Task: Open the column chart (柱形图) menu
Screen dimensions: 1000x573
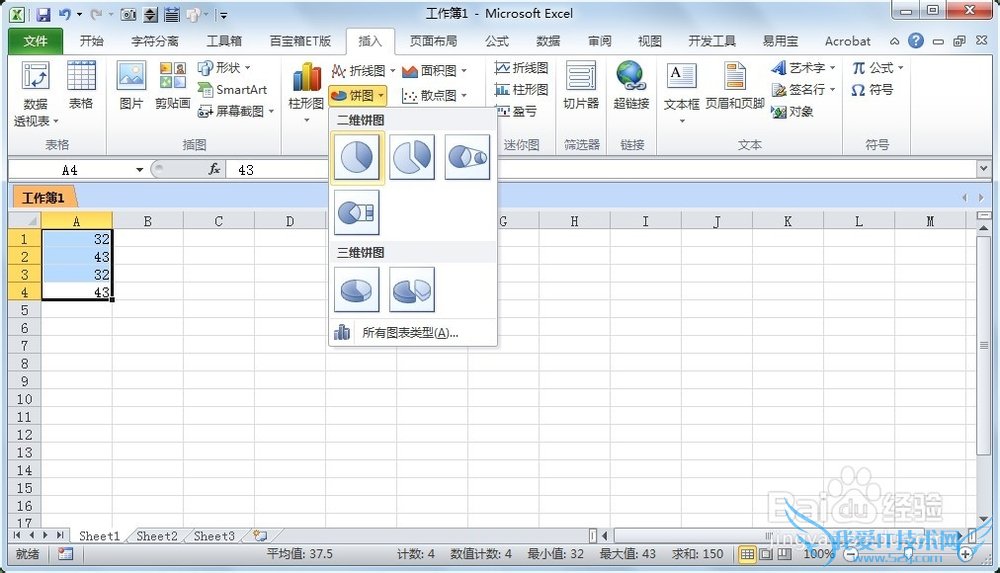Action: tap(306, 92)
